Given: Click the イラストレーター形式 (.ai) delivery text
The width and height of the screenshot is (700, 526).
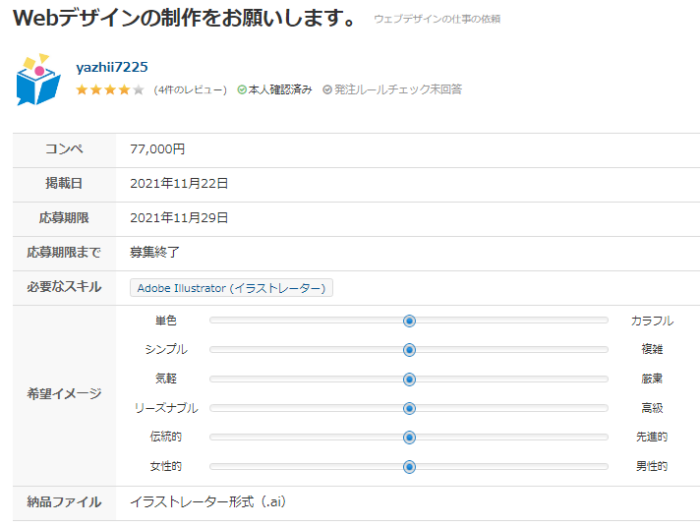Looking at the screenshot, I should coord(208,502).
